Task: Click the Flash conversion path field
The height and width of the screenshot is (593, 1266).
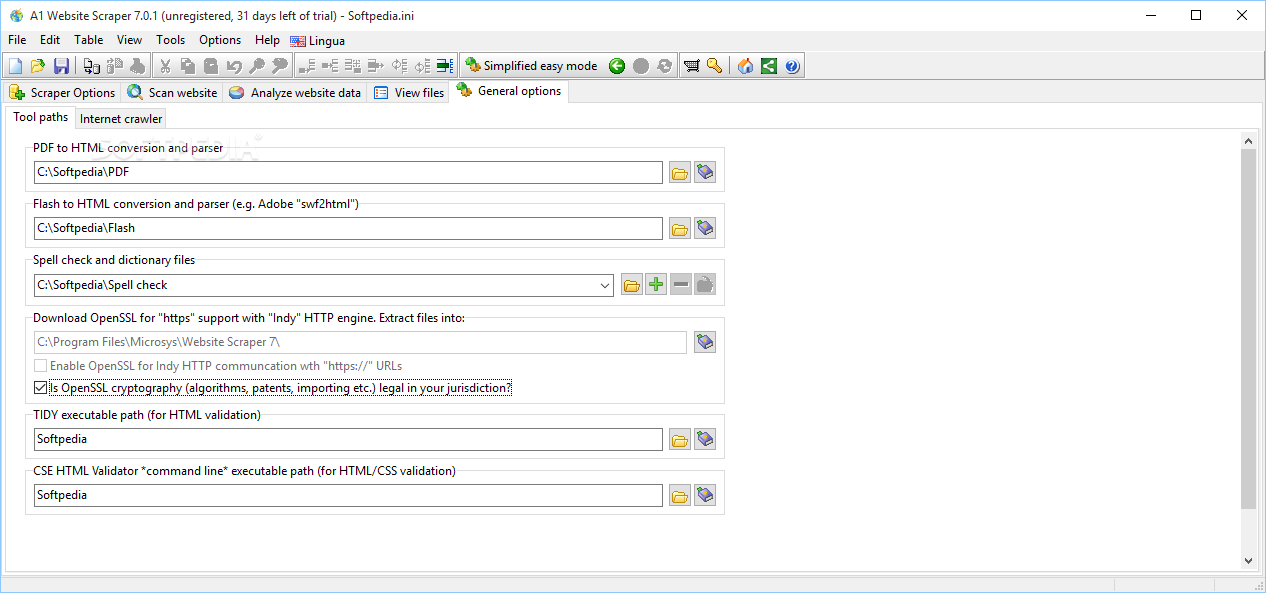Action: click(348, 228)
